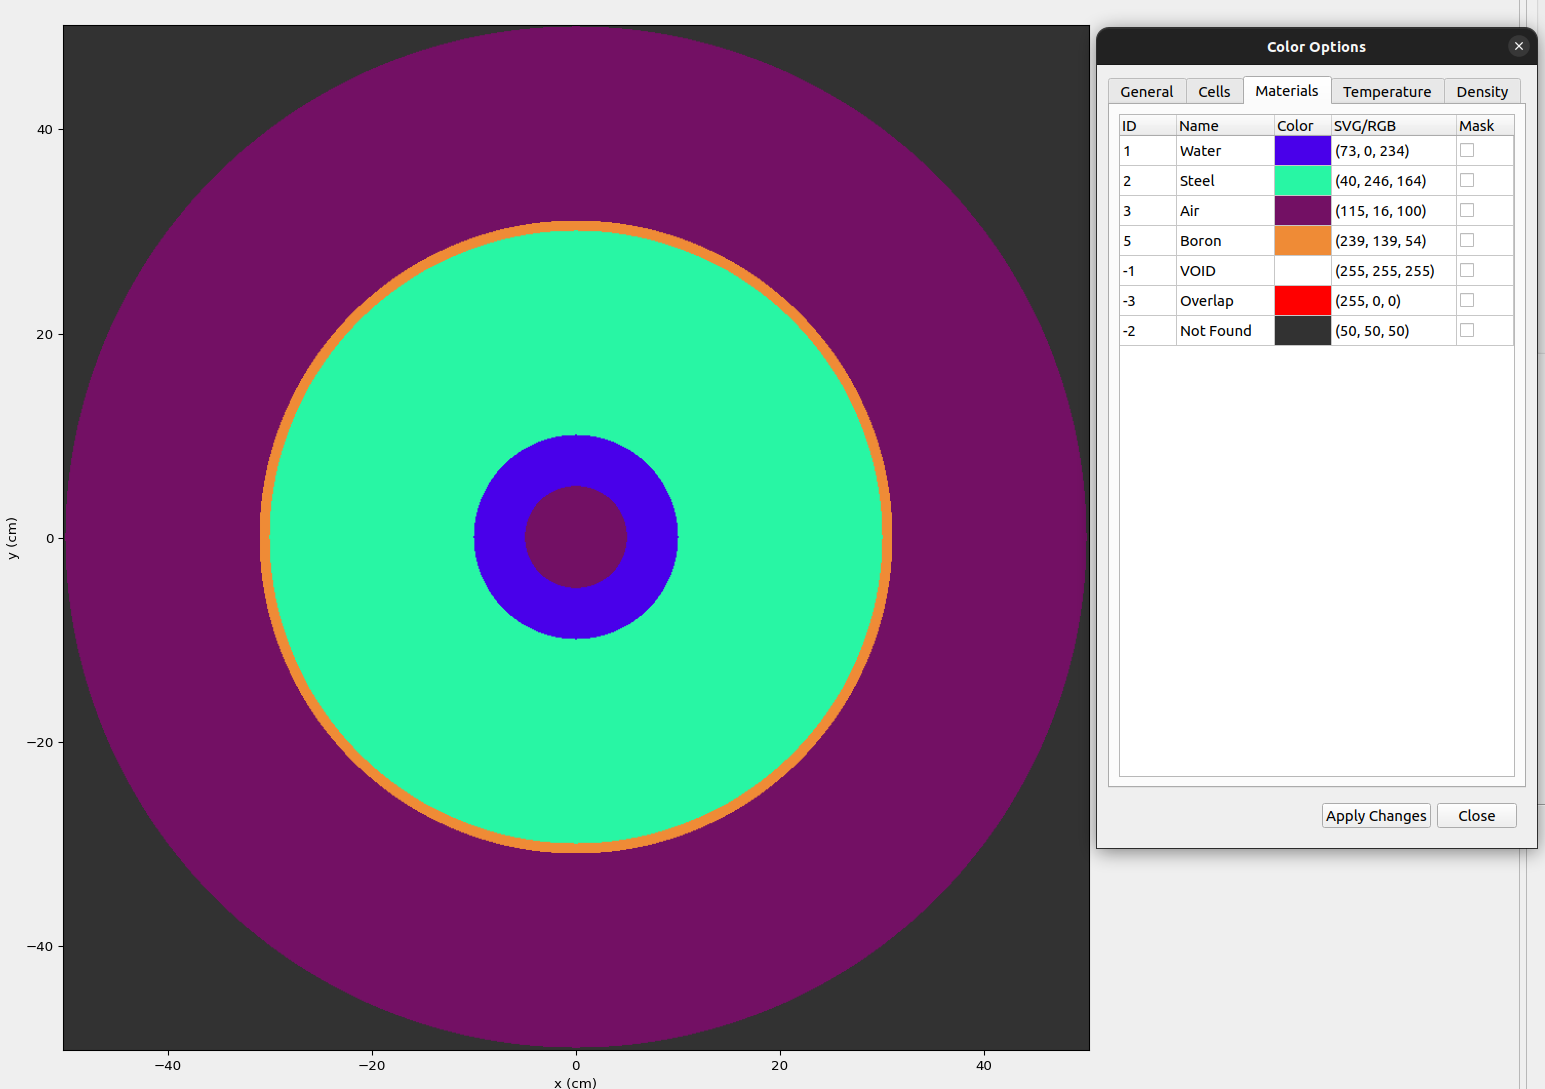Switch to the General tab
The width and height of the screenshot is (1545, 1089).
(1146, 91)
